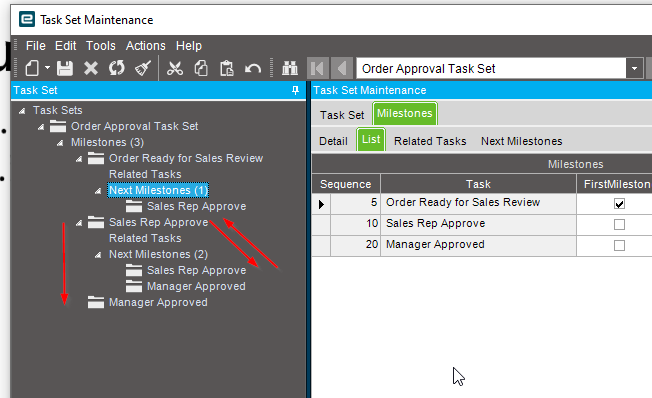Click the Paste clipboard icon
Image resolution: width=652 pixels, height=398 pixels.
pyautogui.click(x=227, y=68)
